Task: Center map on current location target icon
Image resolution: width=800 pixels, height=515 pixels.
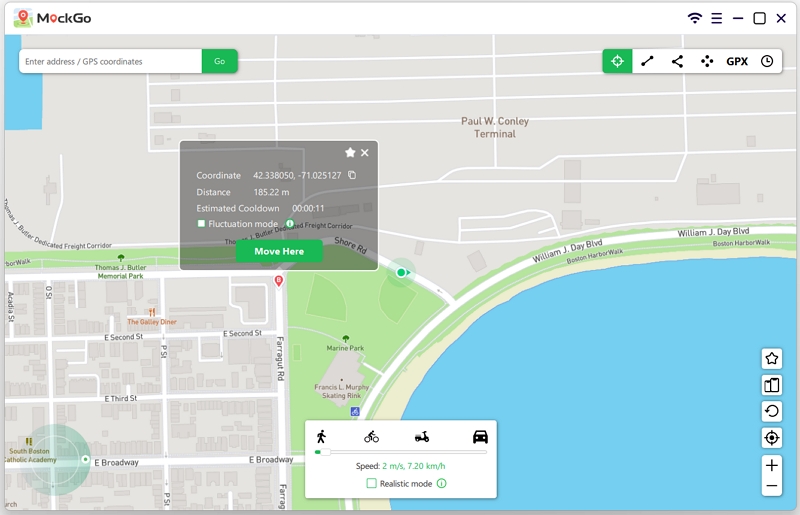Action: tap(771, 437)
